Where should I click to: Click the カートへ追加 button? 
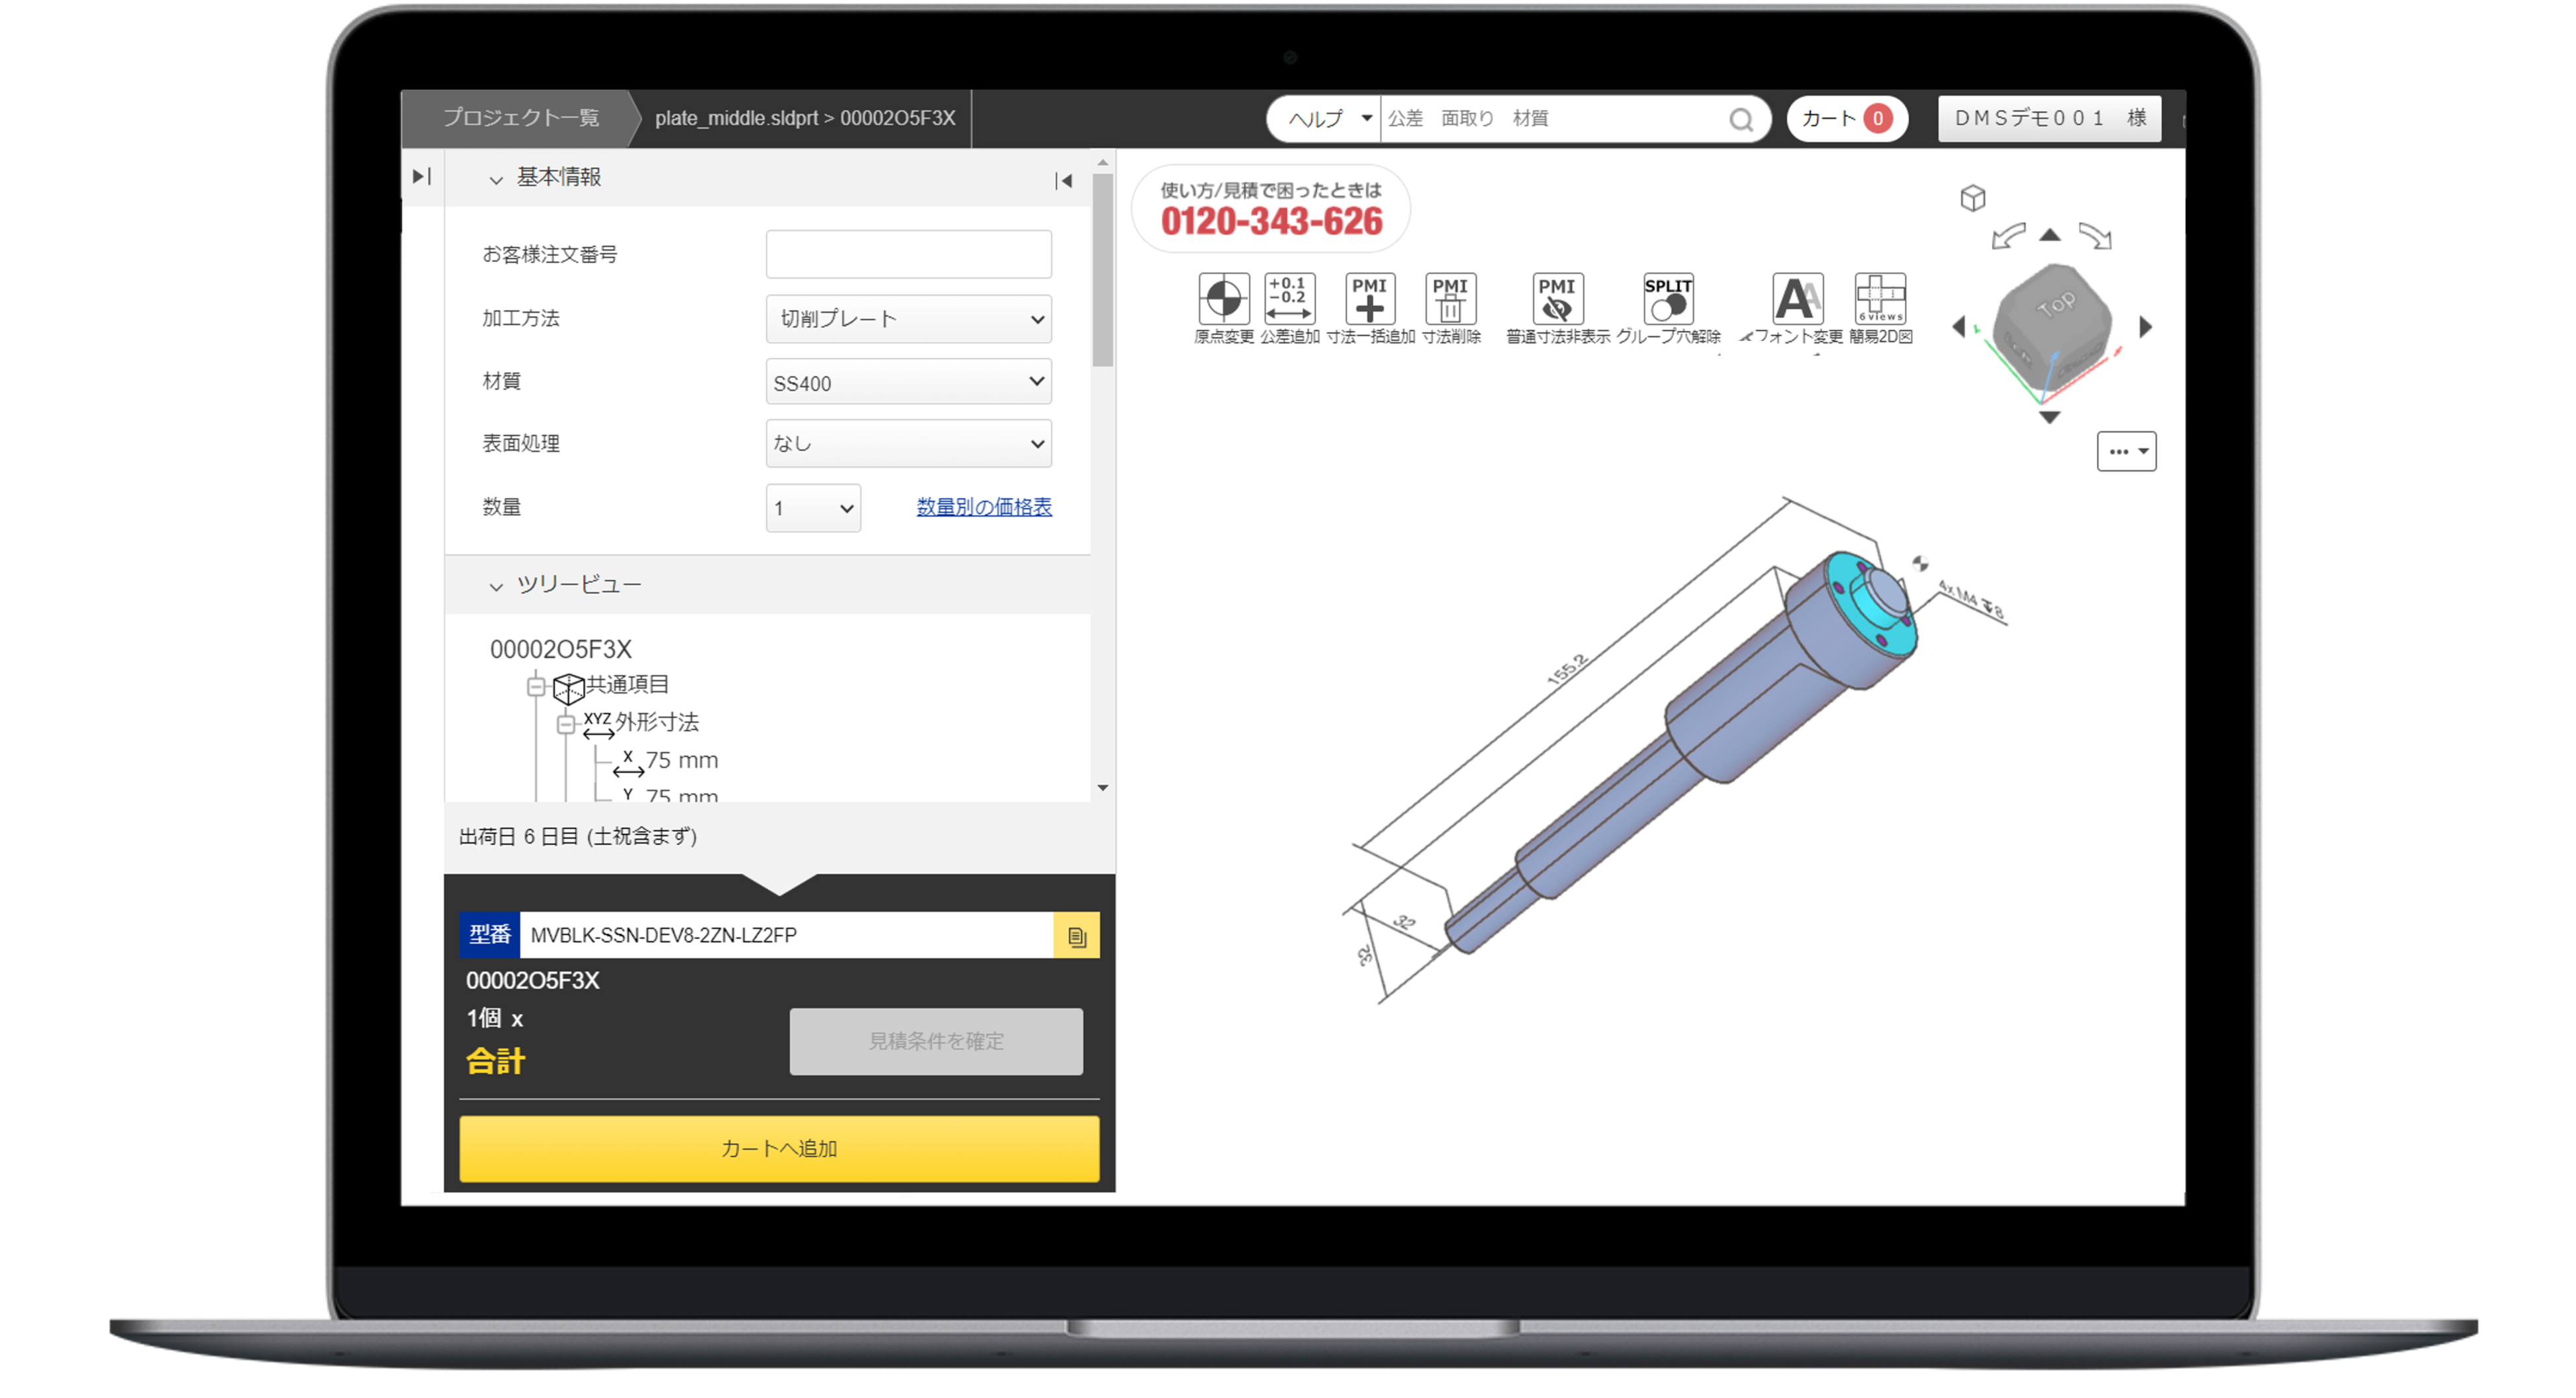coord(779,1149)
